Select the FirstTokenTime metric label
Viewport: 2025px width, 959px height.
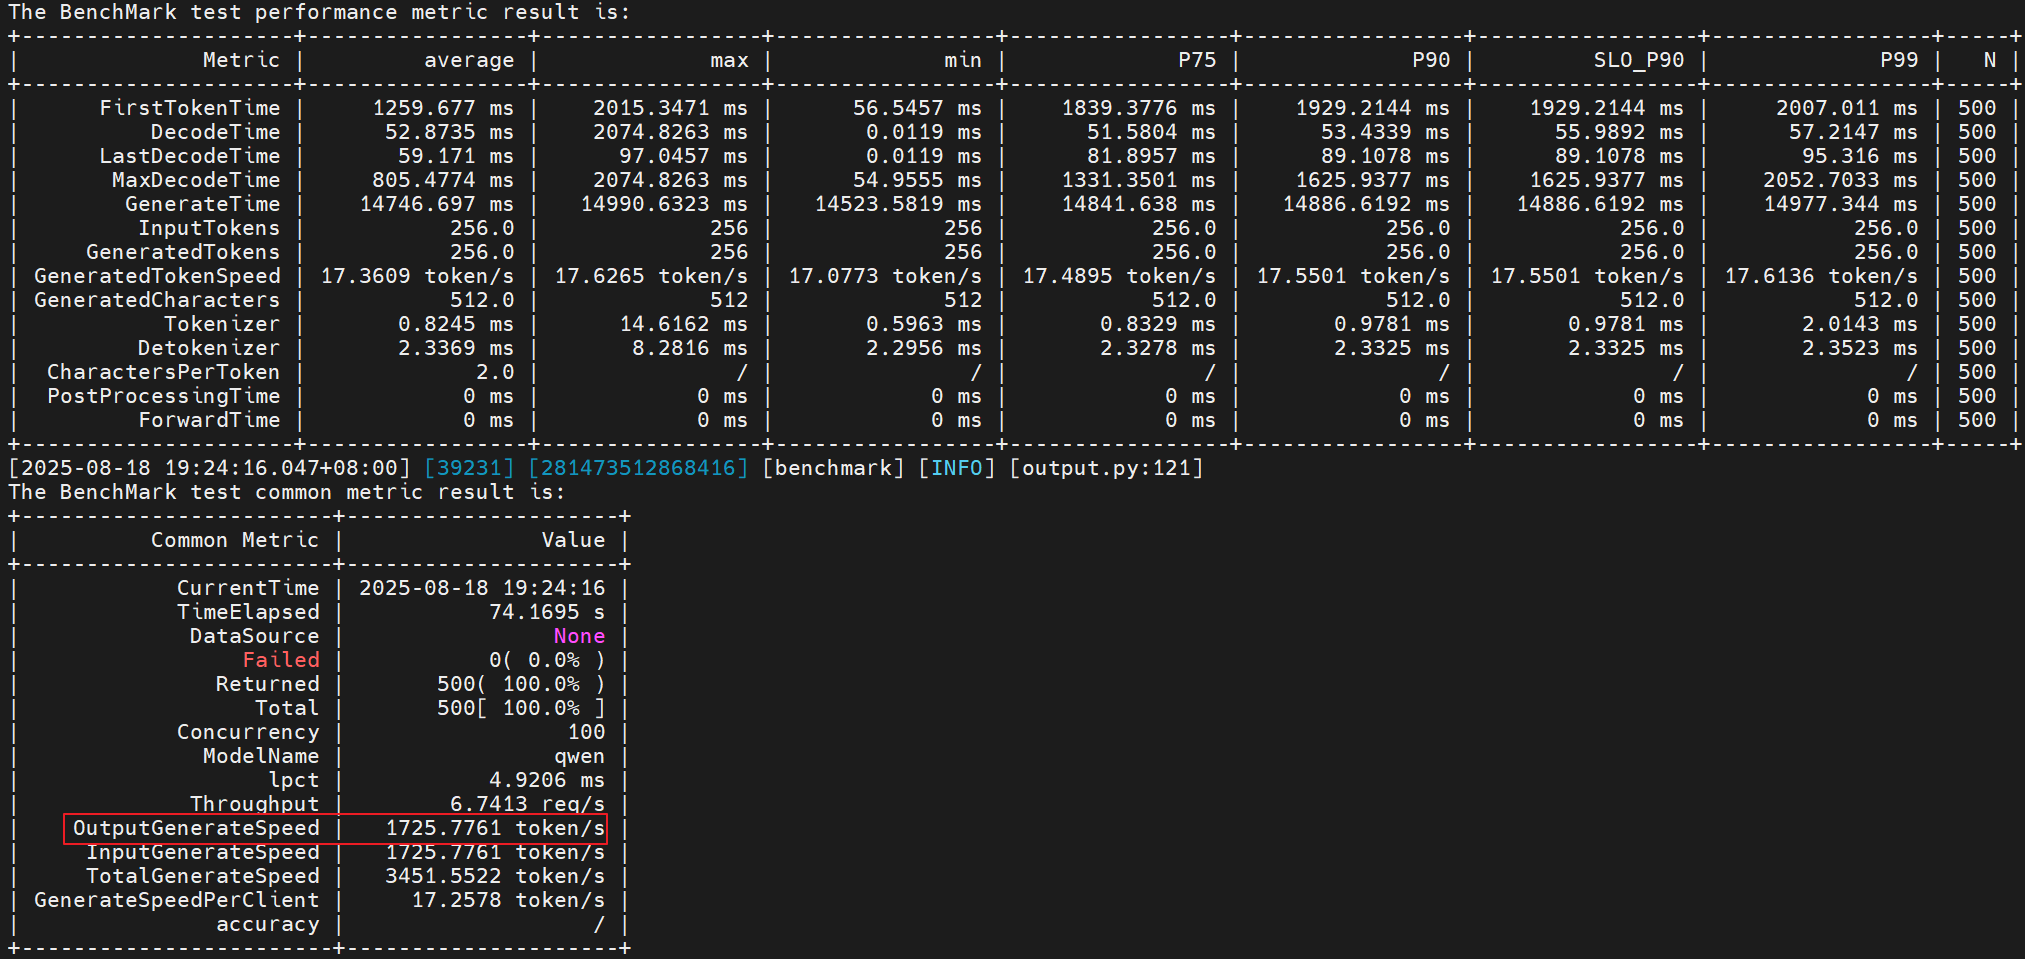click(x=190, y=108)
